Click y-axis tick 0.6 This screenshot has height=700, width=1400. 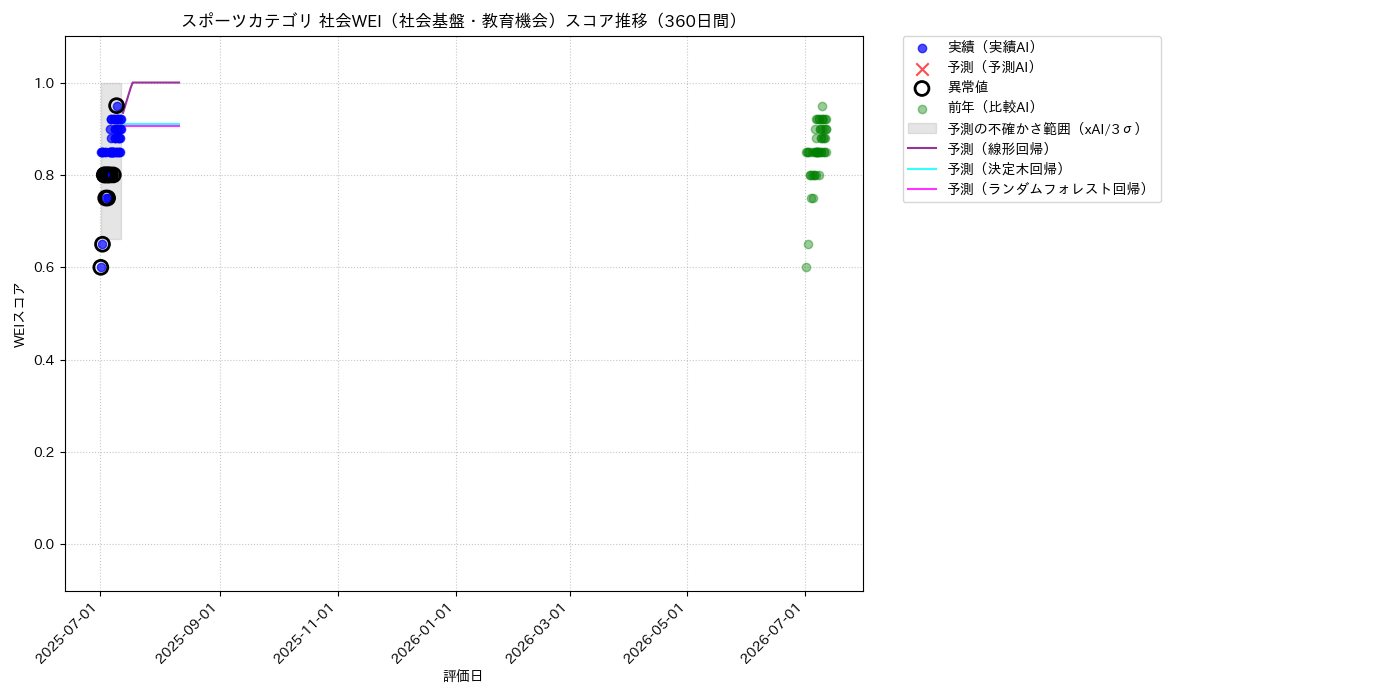43,267
